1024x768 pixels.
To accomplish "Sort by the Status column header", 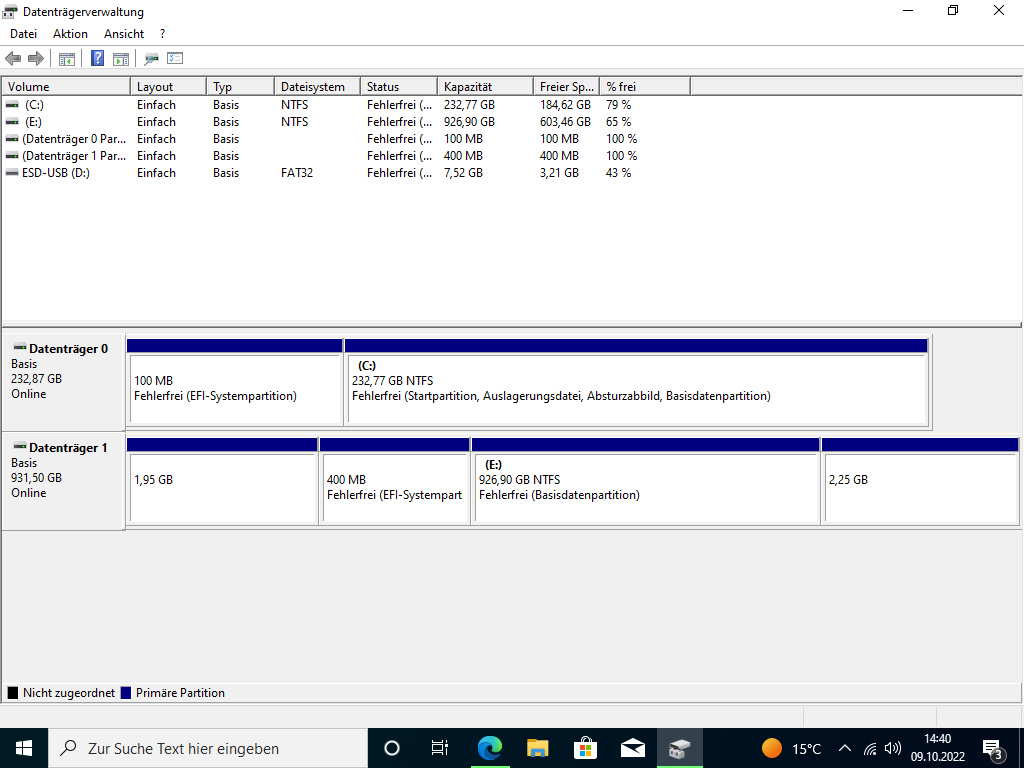I will click(x=399, y=86).
